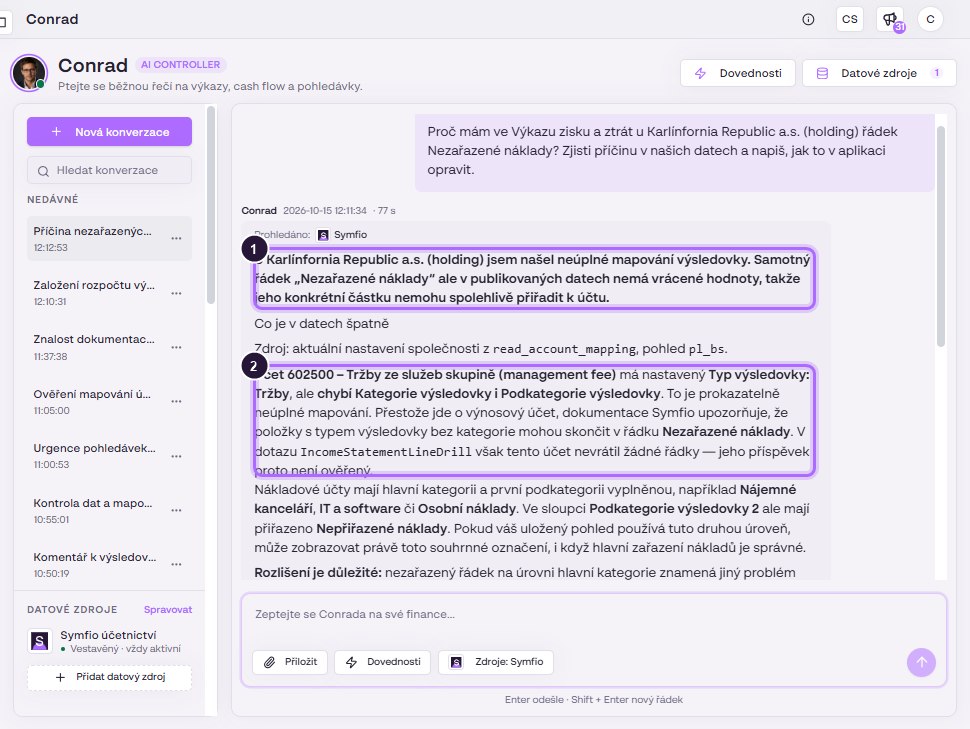Screen dimensions: 970x729
Task: Click the chat messages vertical scrollbar
Action: tap(940, 236)
